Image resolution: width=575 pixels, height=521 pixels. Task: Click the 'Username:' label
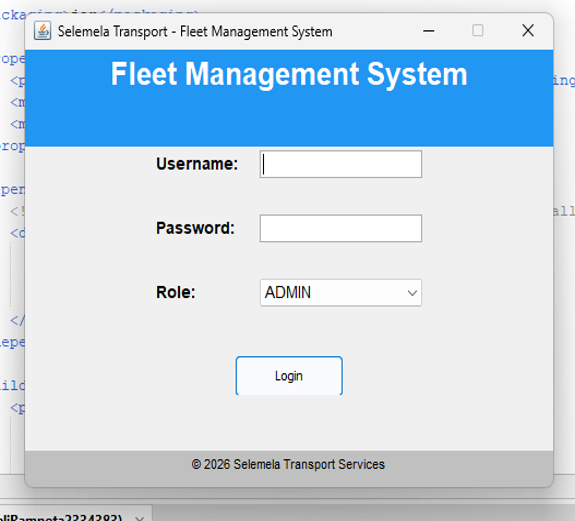(x=197, y=164)
